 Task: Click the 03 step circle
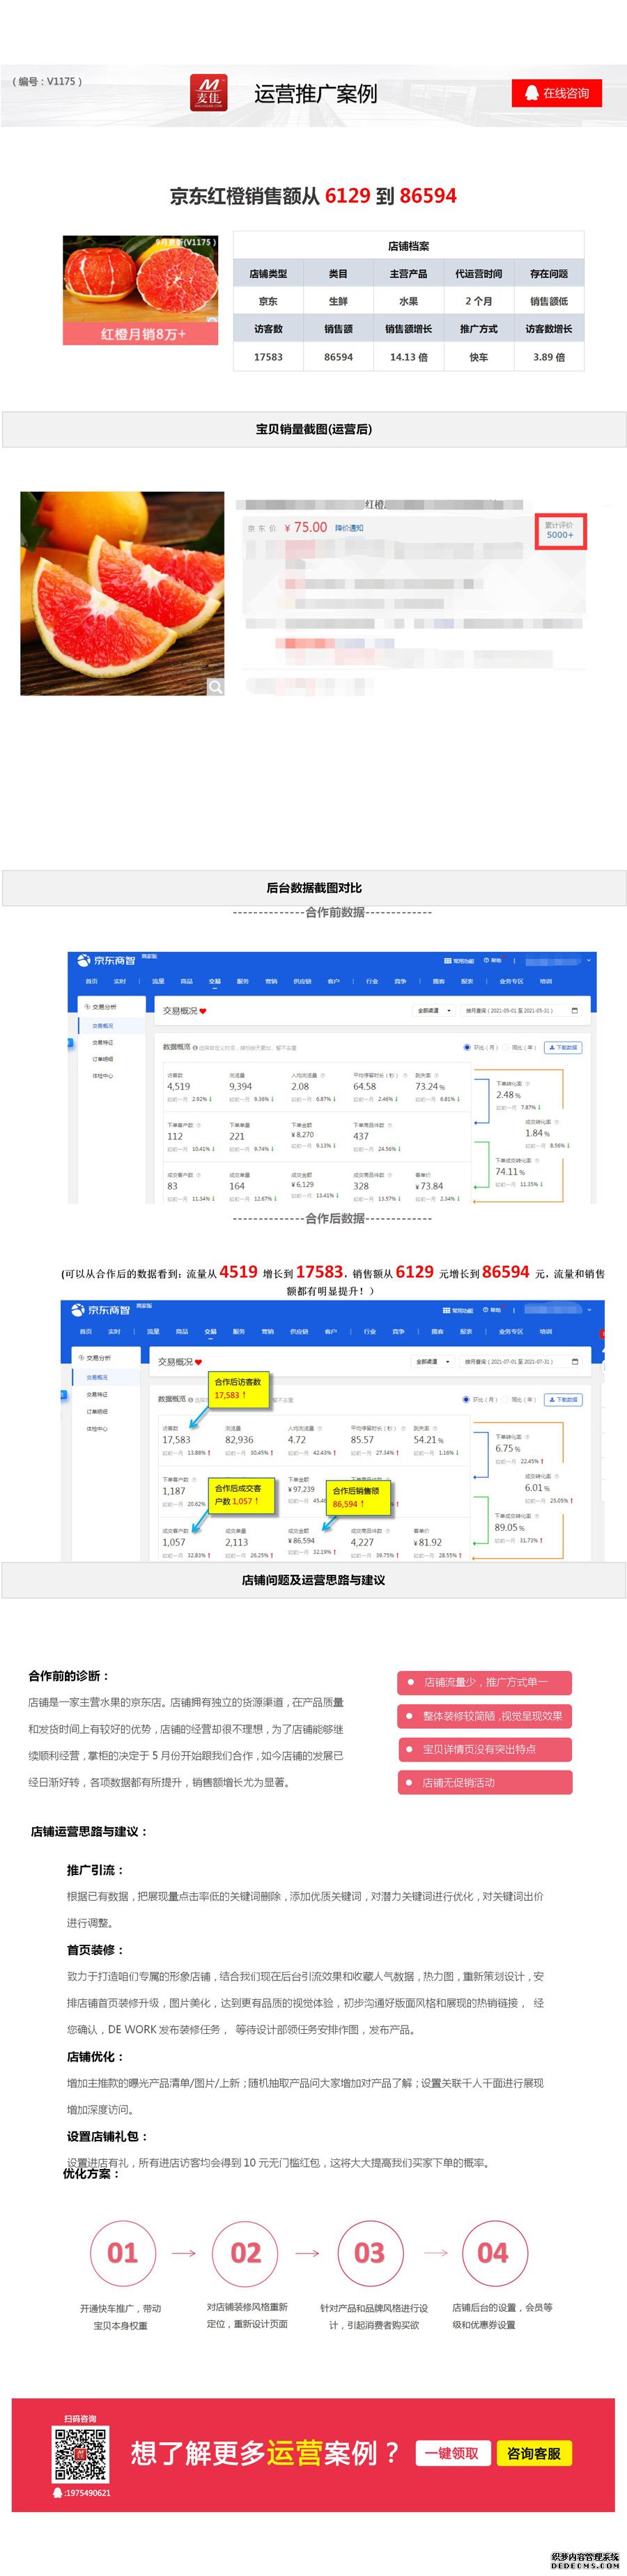[369, 2253]
